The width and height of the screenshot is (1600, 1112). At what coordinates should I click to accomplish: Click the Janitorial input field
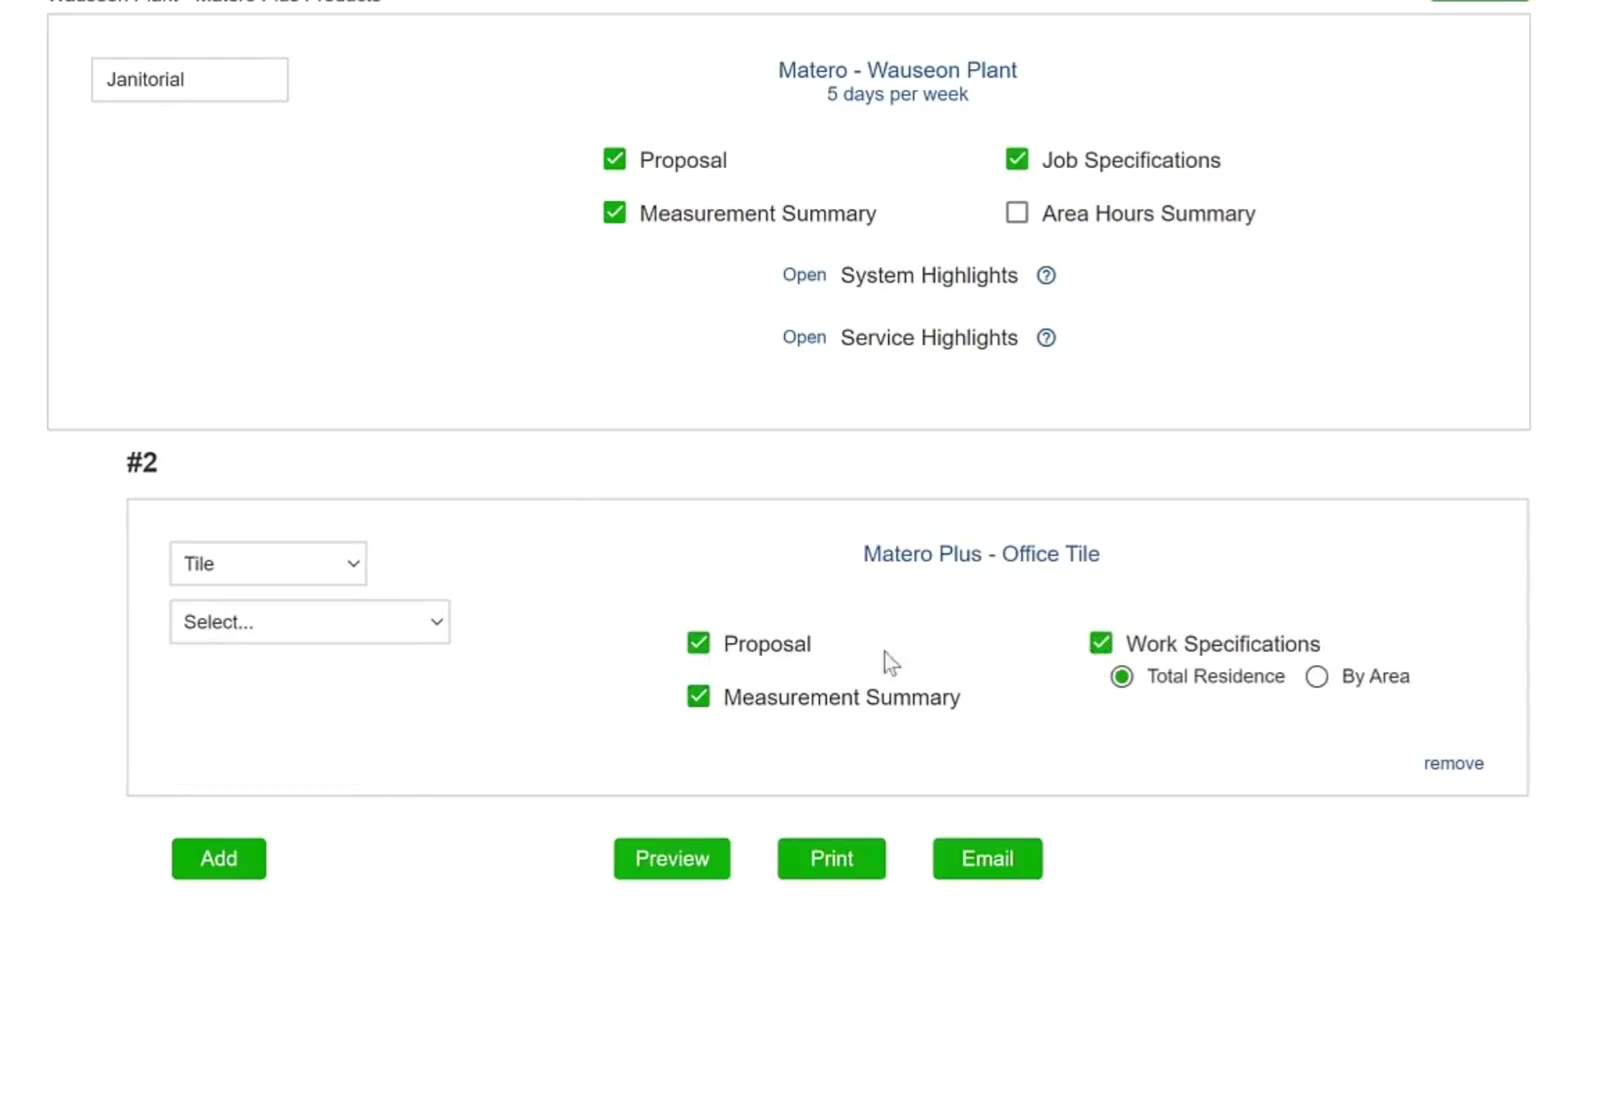point(190,80)
